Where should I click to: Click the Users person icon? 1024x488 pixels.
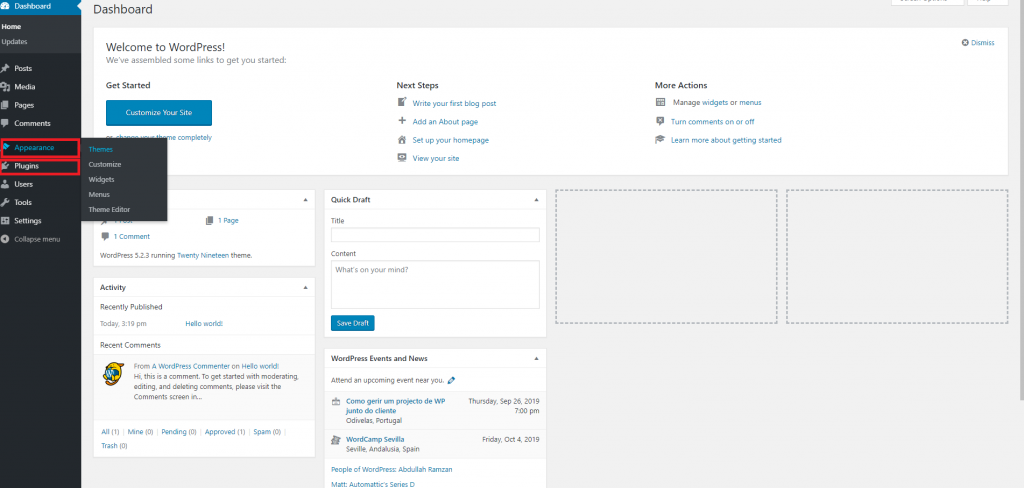[5, 184]
